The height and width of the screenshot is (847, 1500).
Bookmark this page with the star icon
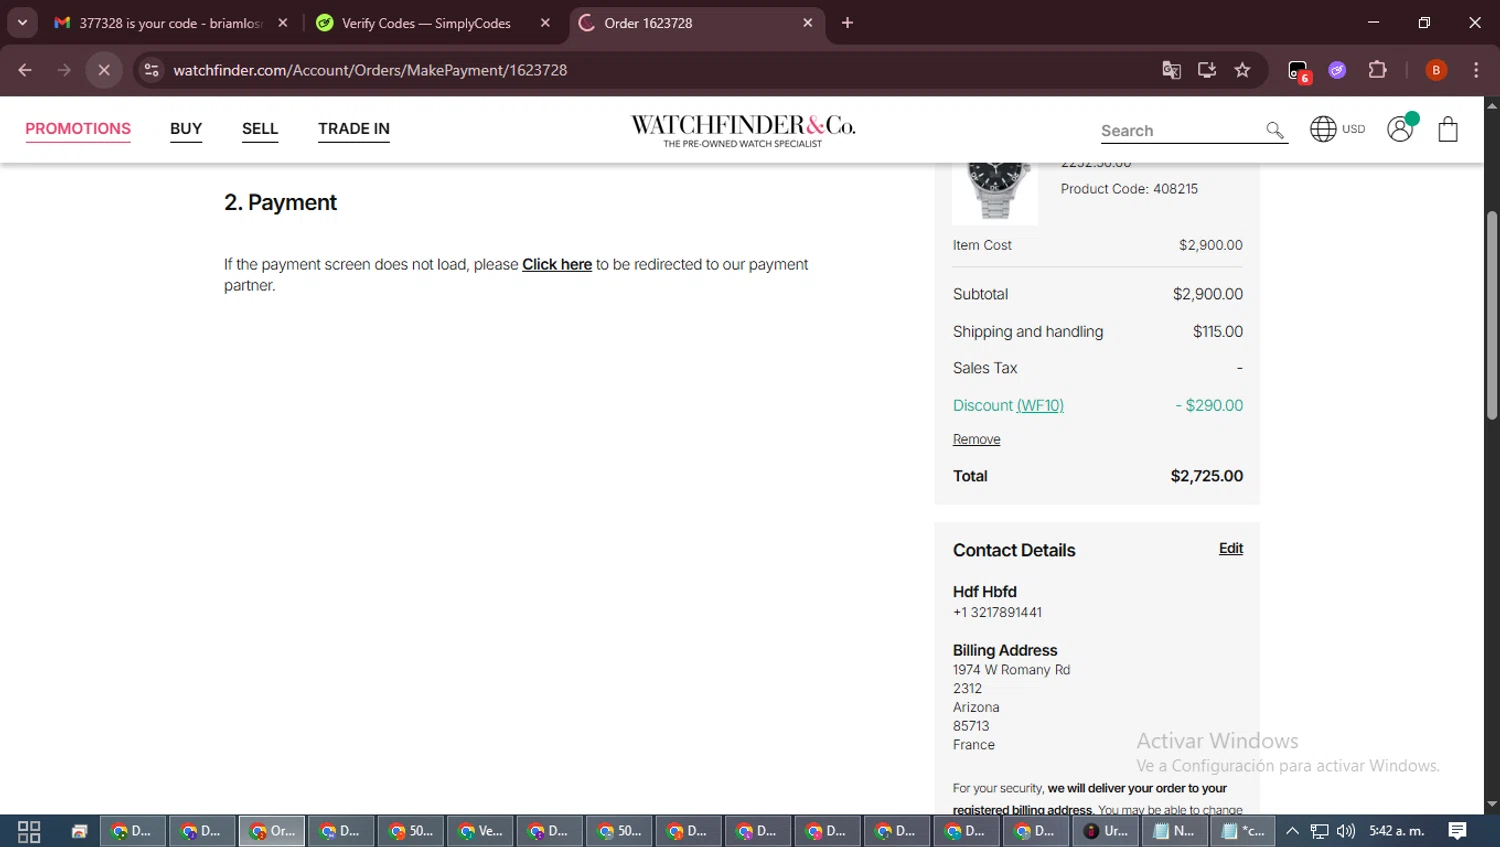tap(1242, 70)
